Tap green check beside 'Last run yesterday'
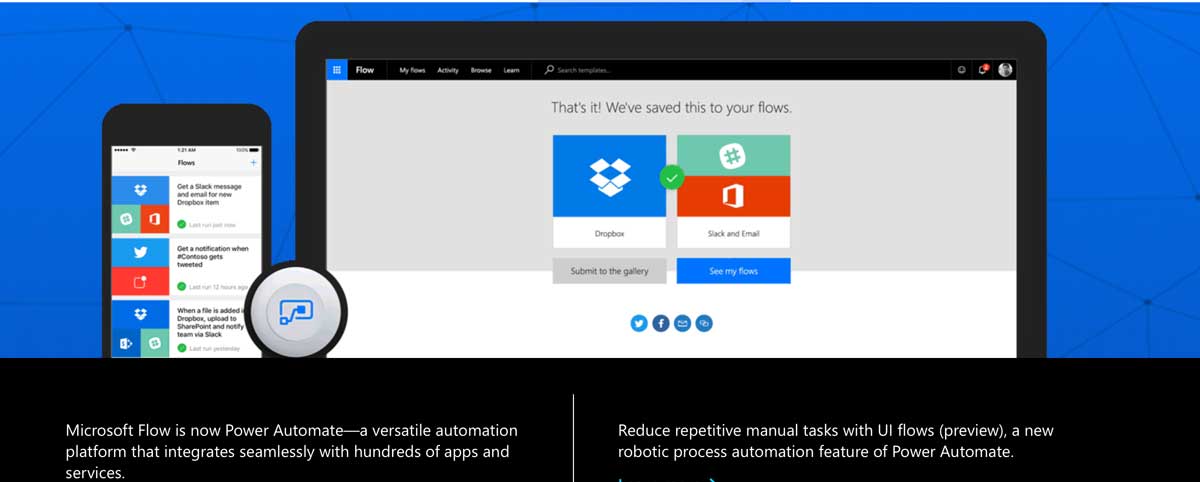 click(181, 348)
